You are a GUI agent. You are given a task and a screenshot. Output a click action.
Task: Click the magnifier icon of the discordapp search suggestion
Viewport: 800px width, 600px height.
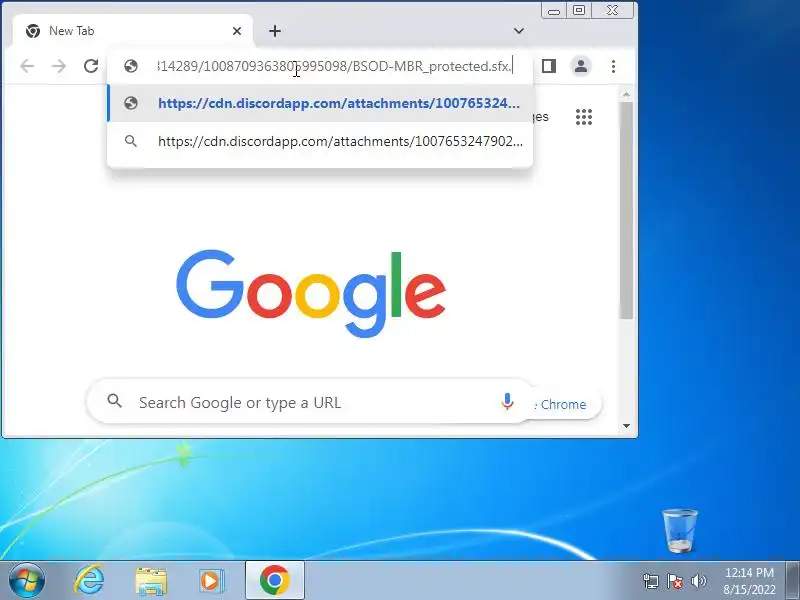[x=131, y=141]
